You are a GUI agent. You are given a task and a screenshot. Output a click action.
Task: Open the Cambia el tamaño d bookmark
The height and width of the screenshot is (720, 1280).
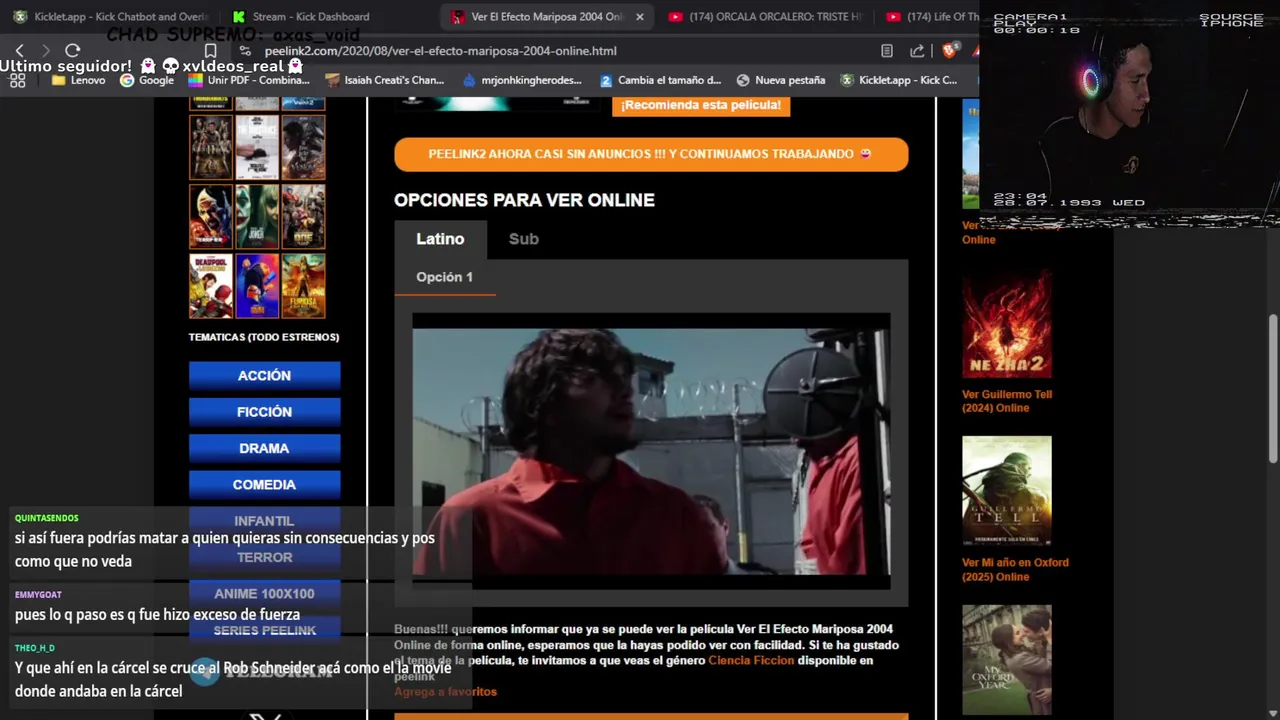(x=660, y=80)
